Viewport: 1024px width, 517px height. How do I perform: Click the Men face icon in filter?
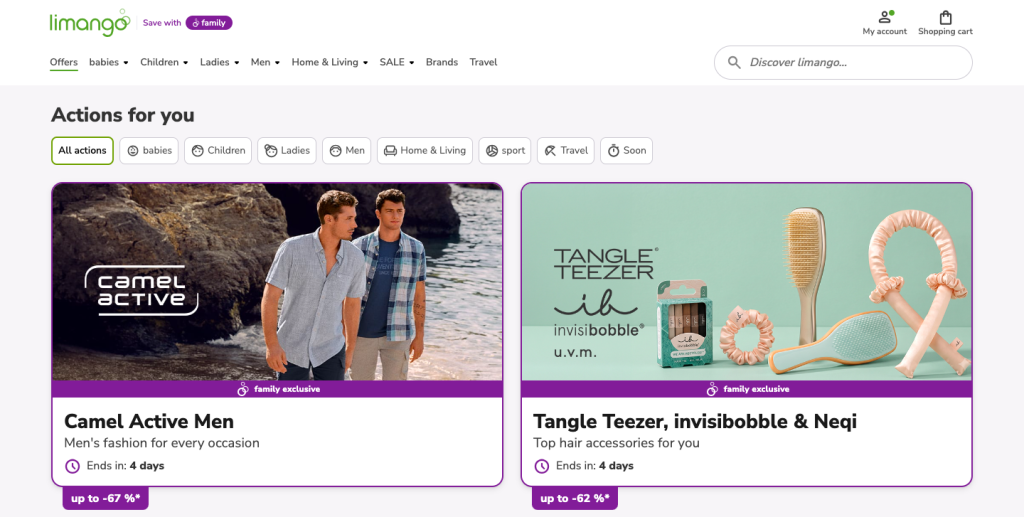(336, 151)
